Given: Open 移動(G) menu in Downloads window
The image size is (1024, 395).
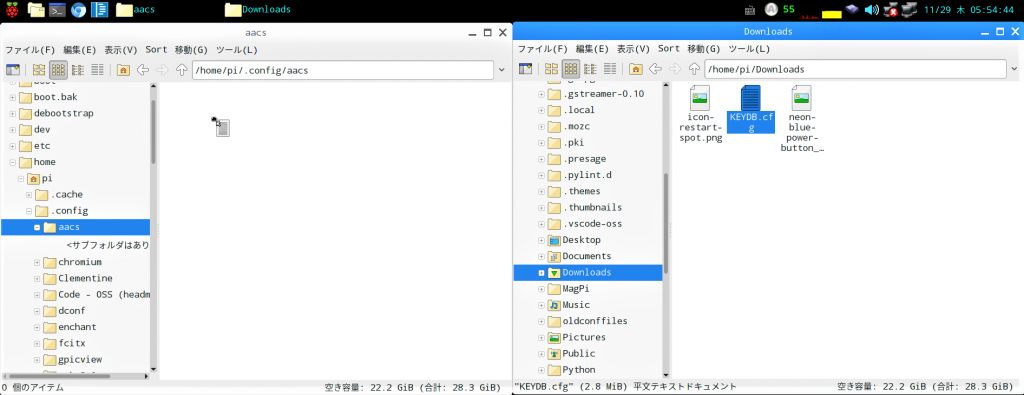Looking at the screenshot, I should click(704, 49).
